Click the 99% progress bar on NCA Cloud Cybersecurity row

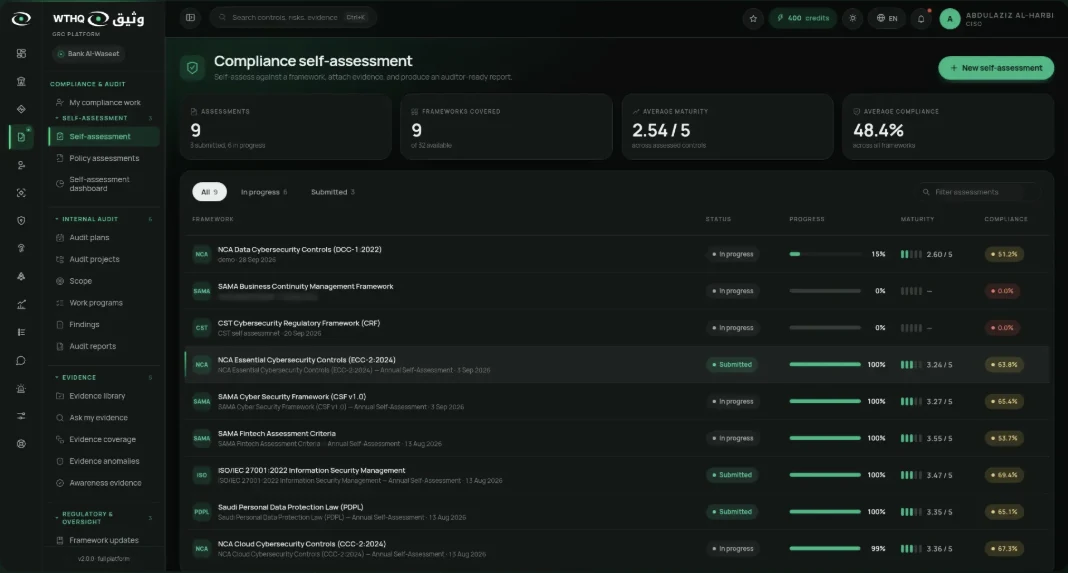coord(825,548)
